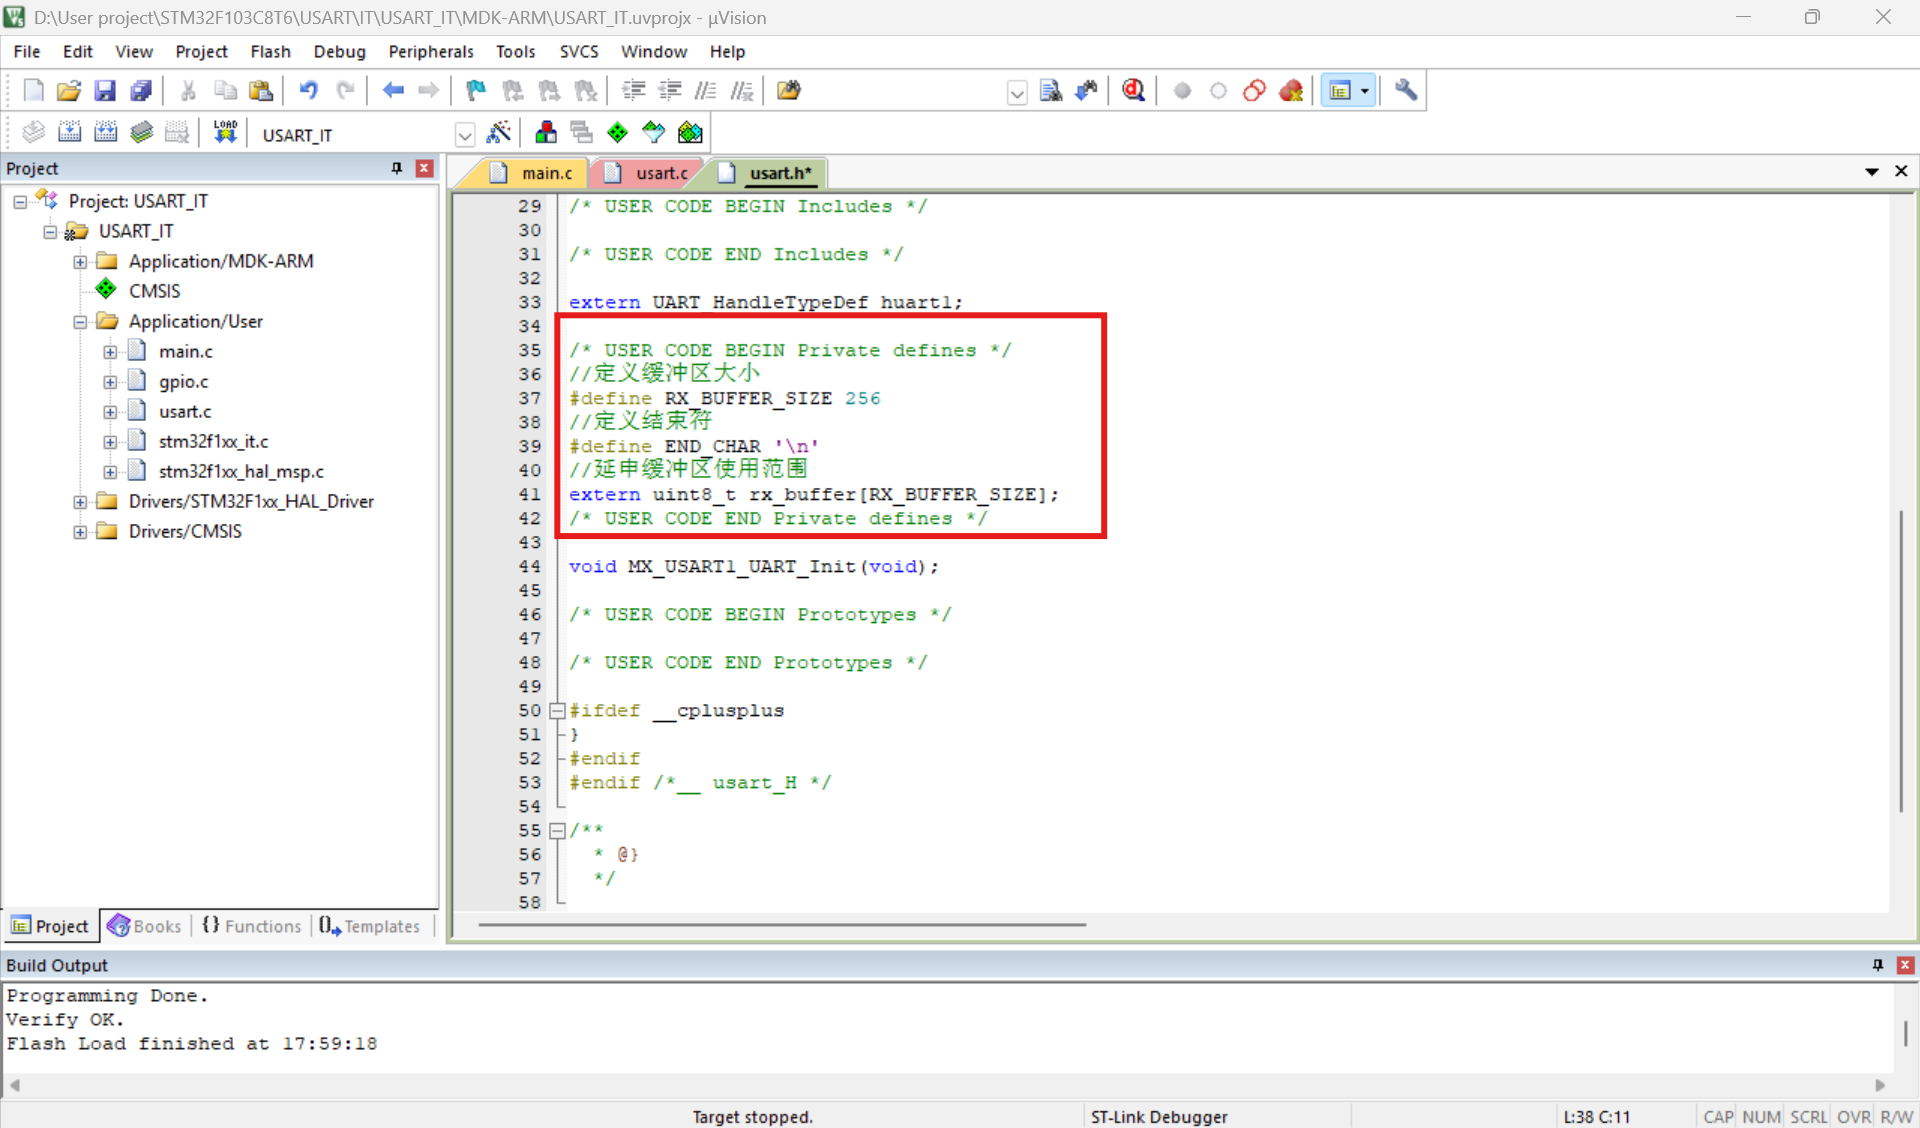Toggle the Kill All Breakpoints icon
Viewport: 1920px width, 1128px height.
click(1291, 91)
